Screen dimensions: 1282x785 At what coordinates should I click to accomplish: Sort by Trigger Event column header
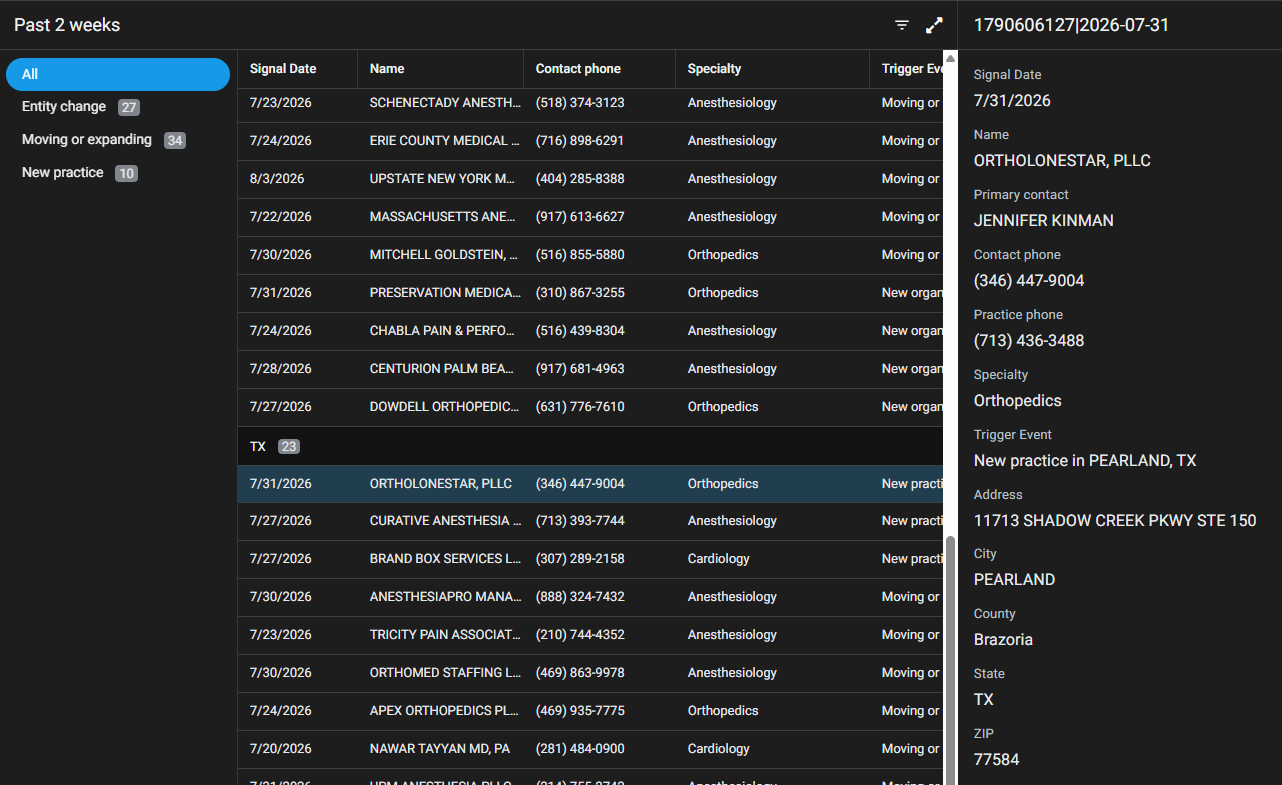pos(906,69)
